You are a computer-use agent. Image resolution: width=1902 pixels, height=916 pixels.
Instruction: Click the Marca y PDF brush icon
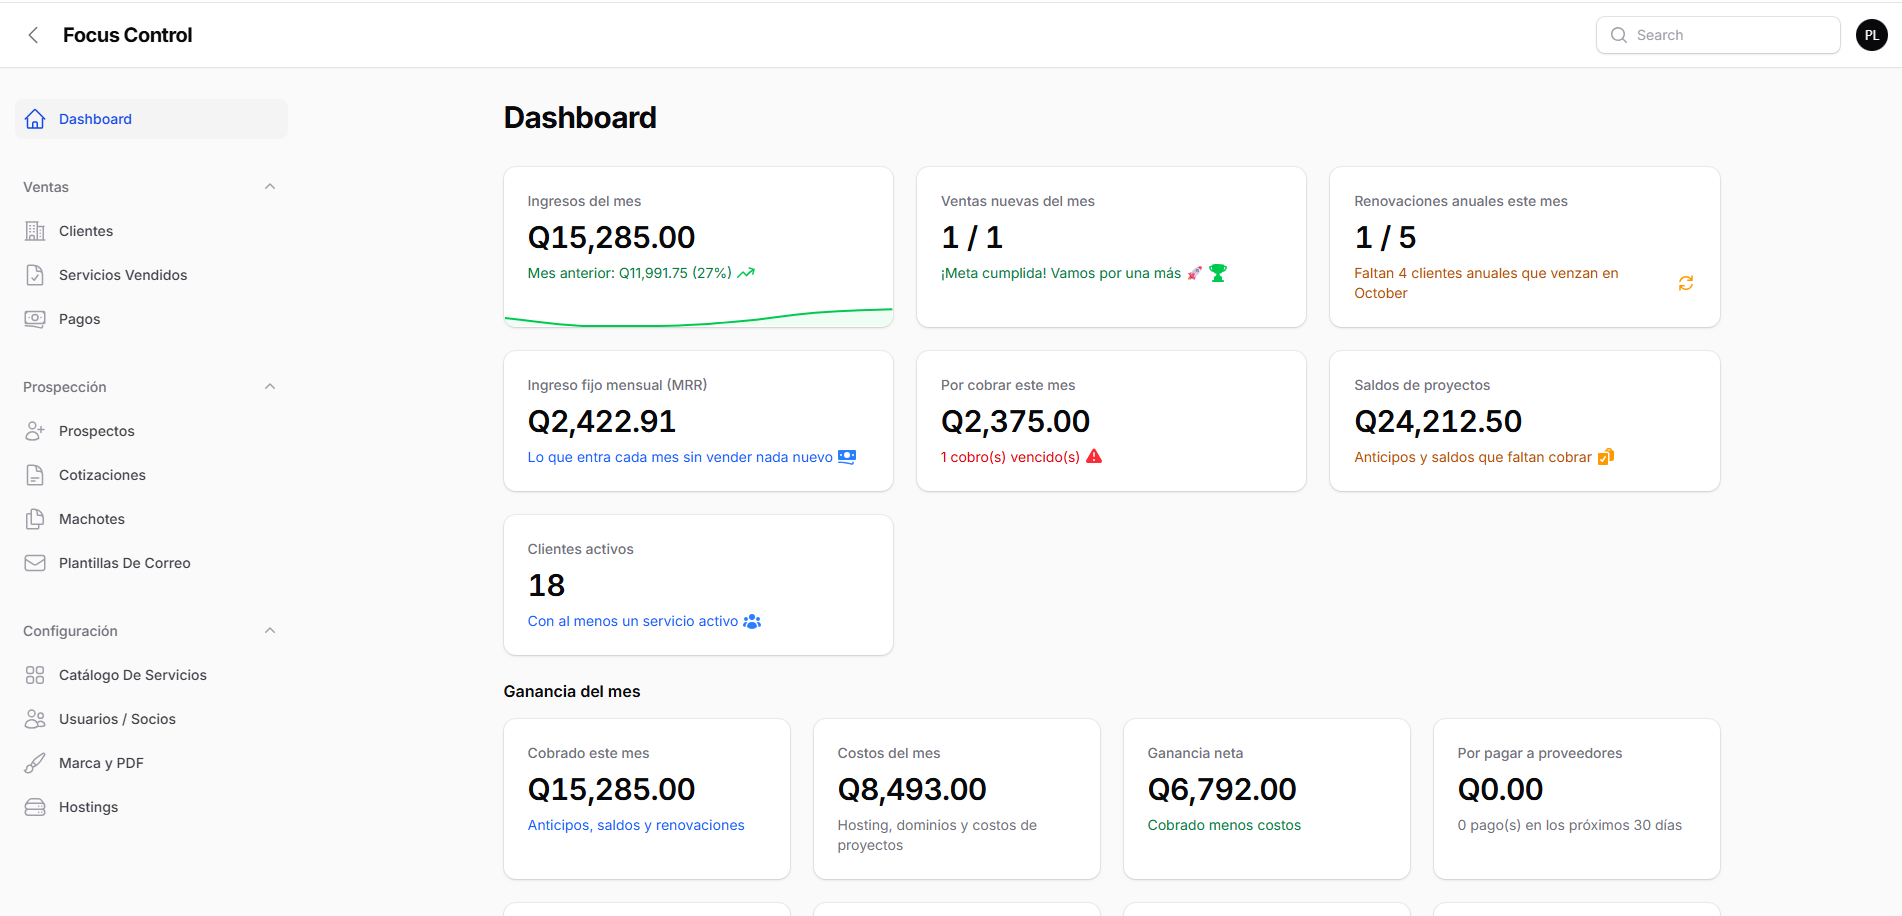(x=35, y=763)
